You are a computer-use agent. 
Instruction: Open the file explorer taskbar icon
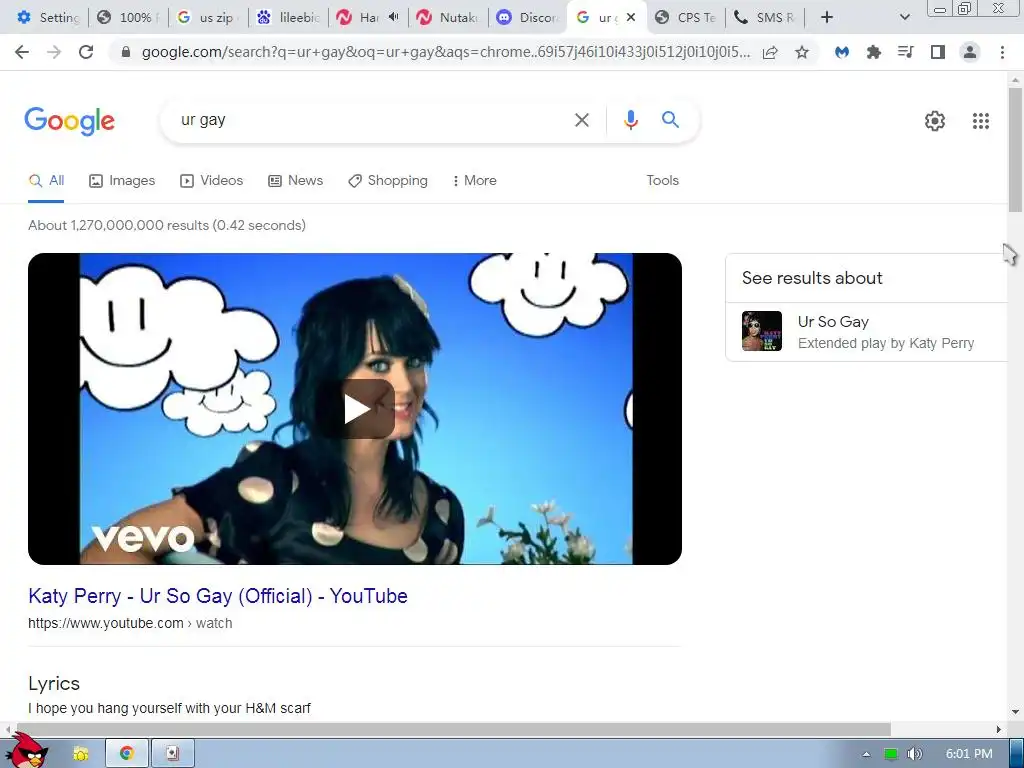pos(81,754)
